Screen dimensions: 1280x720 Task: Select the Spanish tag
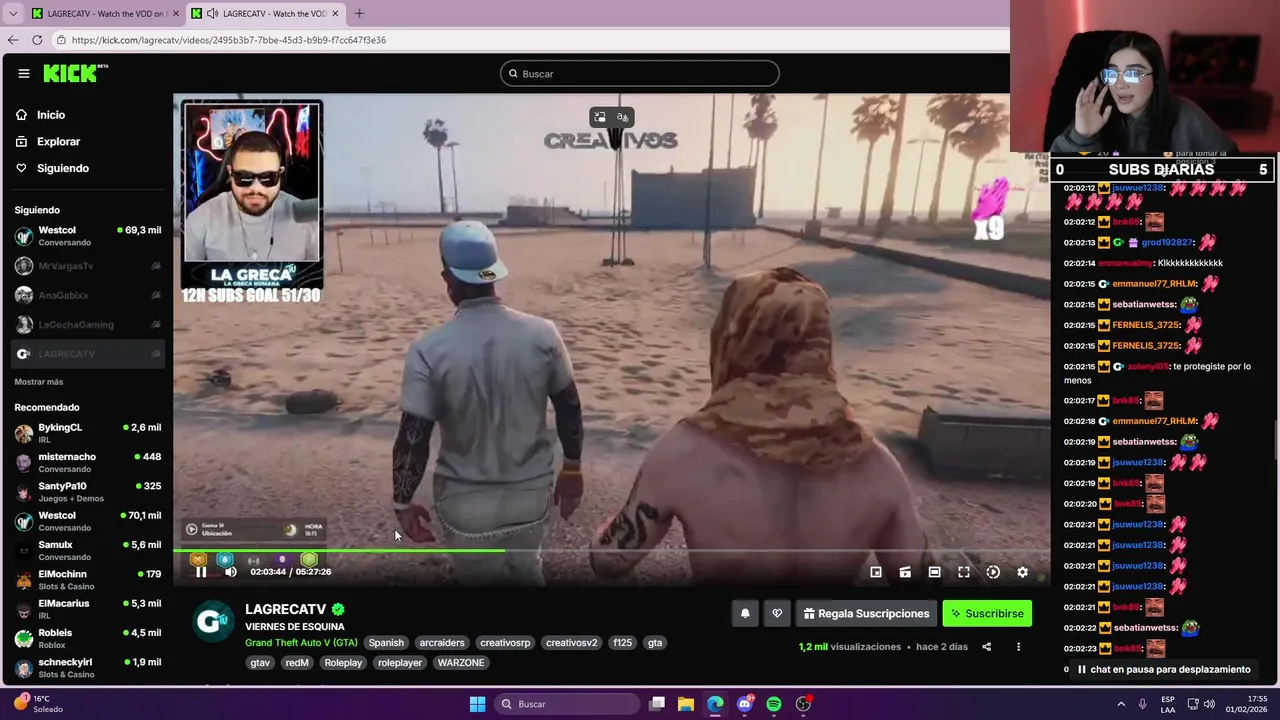(386, 643)
